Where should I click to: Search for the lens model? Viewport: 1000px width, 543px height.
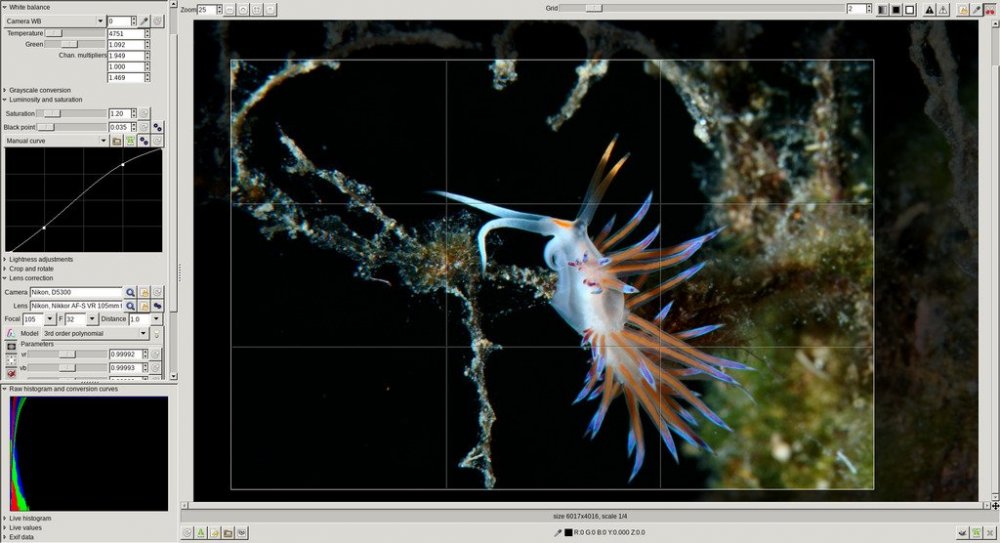point(130,306)
